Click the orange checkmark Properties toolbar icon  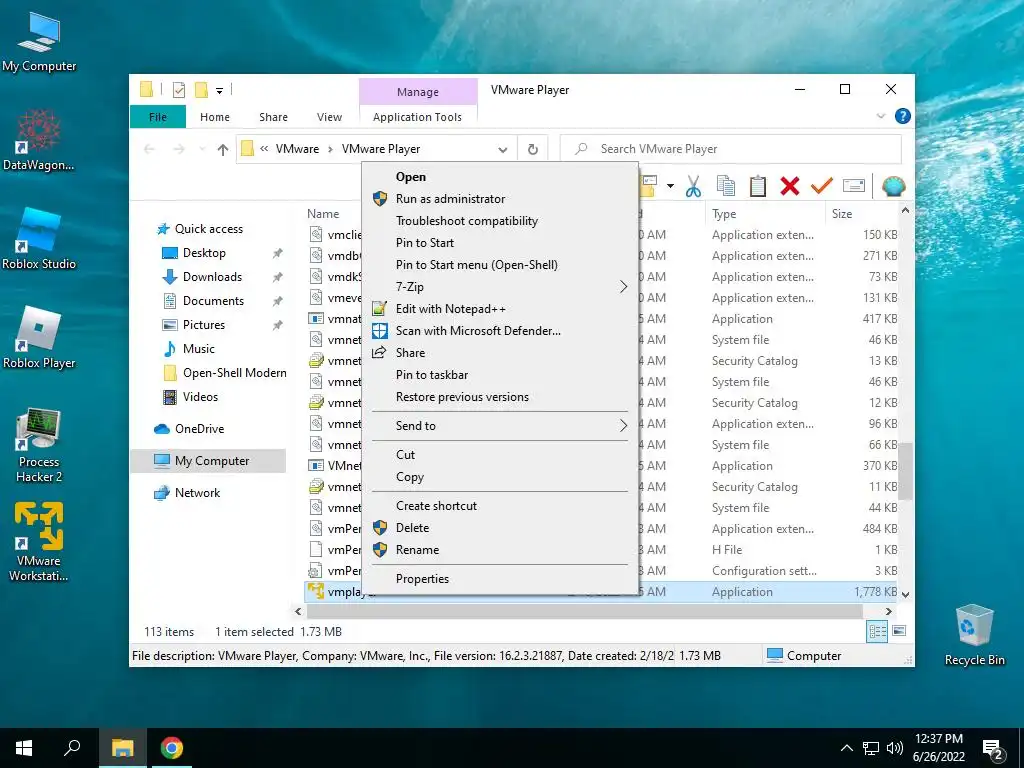[822, 186]
